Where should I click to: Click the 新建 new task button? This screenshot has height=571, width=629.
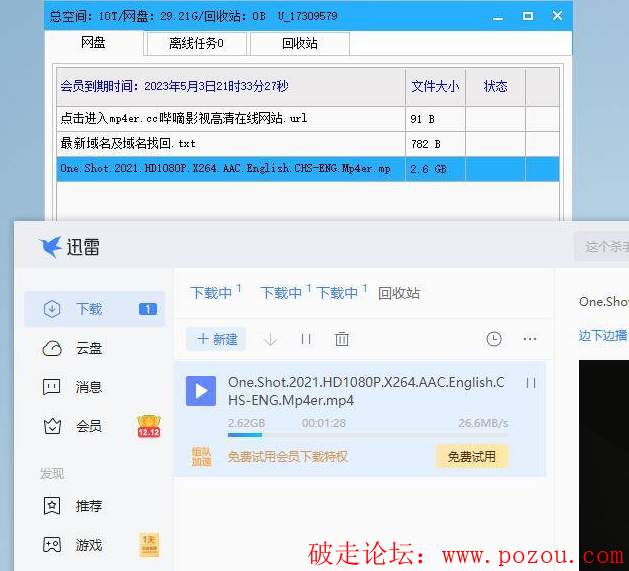click(x=216, y=339)
